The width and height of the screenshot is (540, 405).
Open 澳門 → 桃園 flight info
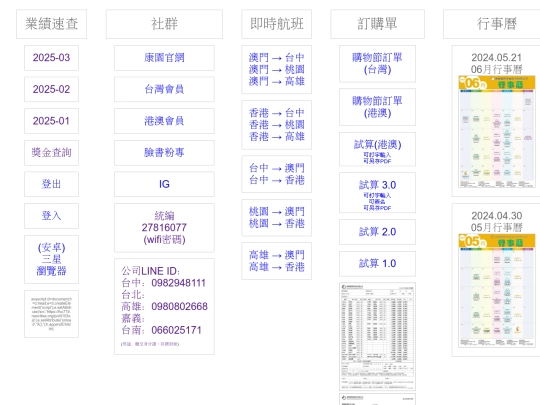(x=277, y=69)
